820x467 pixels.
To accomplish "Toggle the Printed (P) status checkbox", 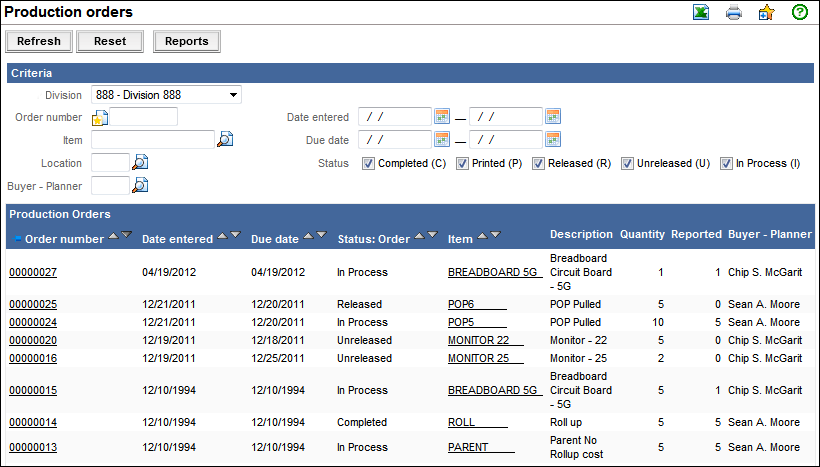I will tap(463, 163).
